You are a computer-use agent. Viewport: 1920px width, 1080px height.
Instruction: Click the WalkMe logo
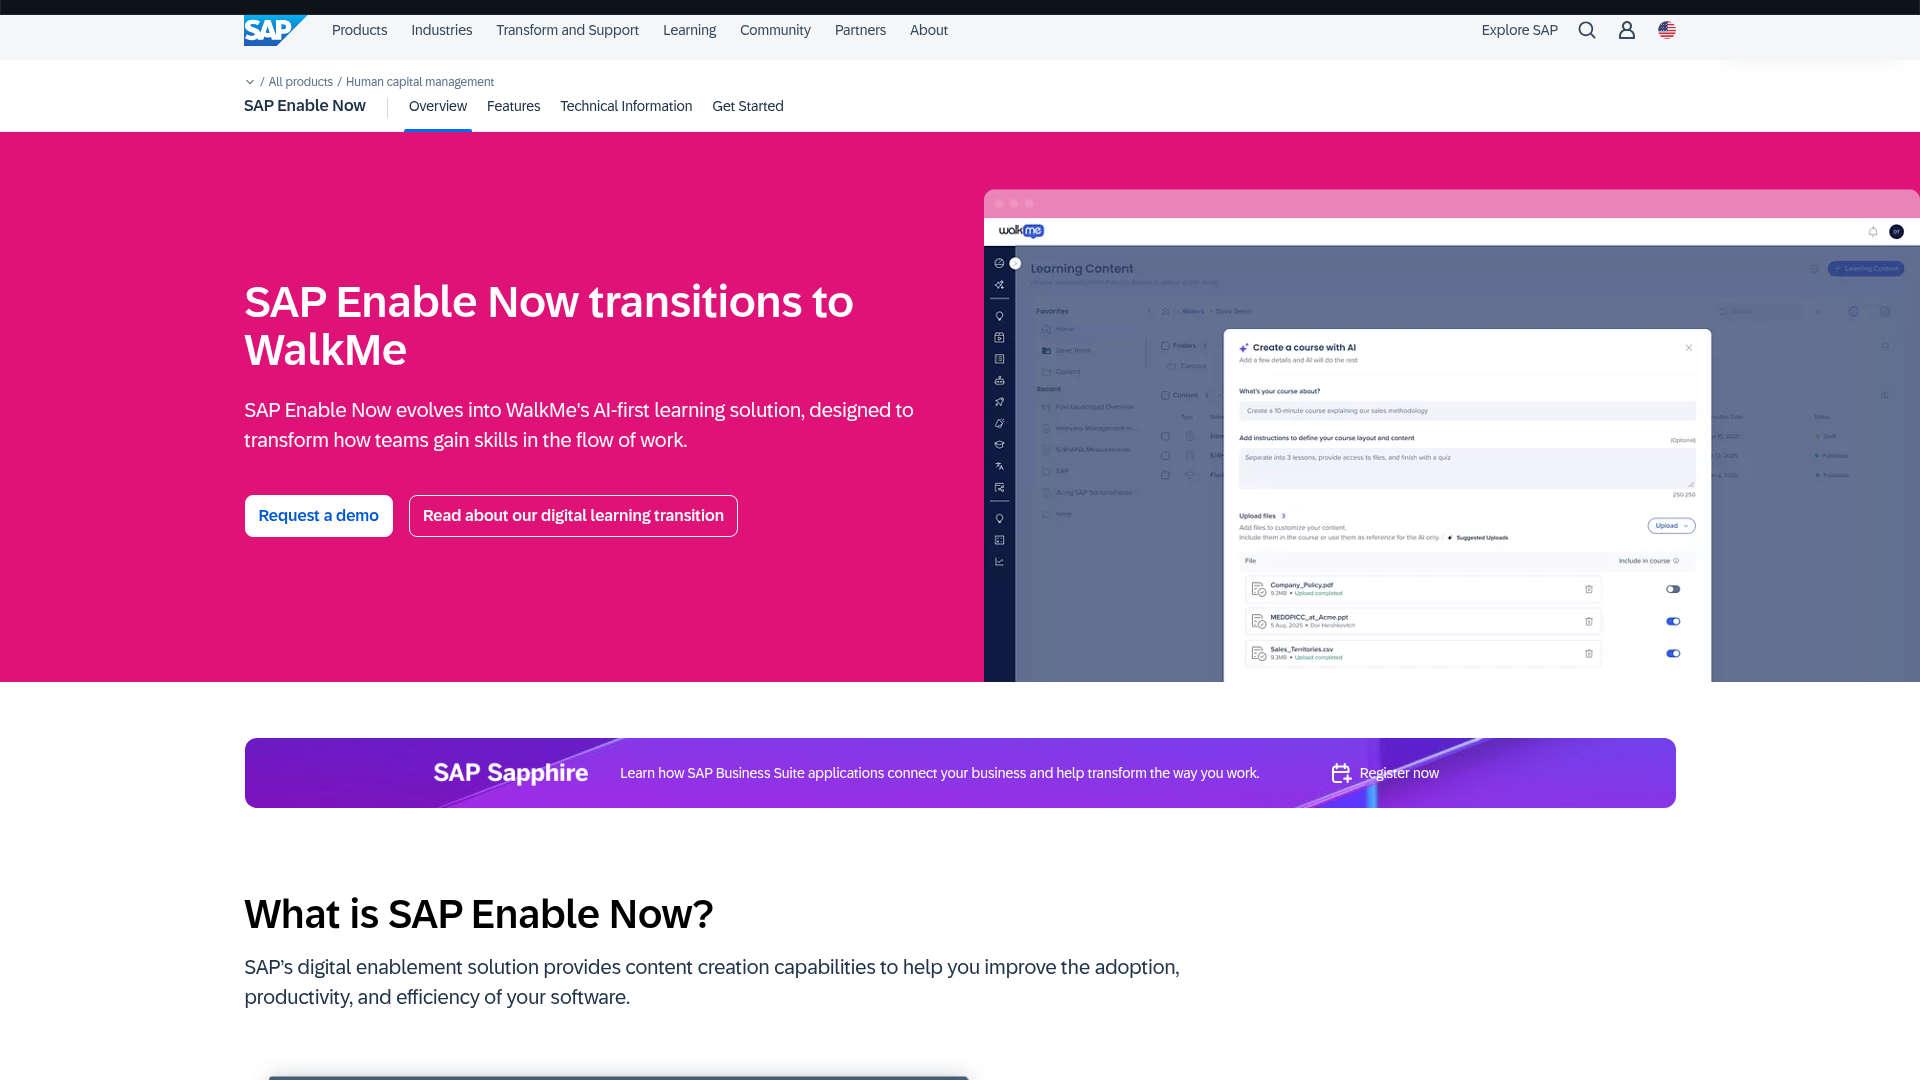click(1021, 231)
